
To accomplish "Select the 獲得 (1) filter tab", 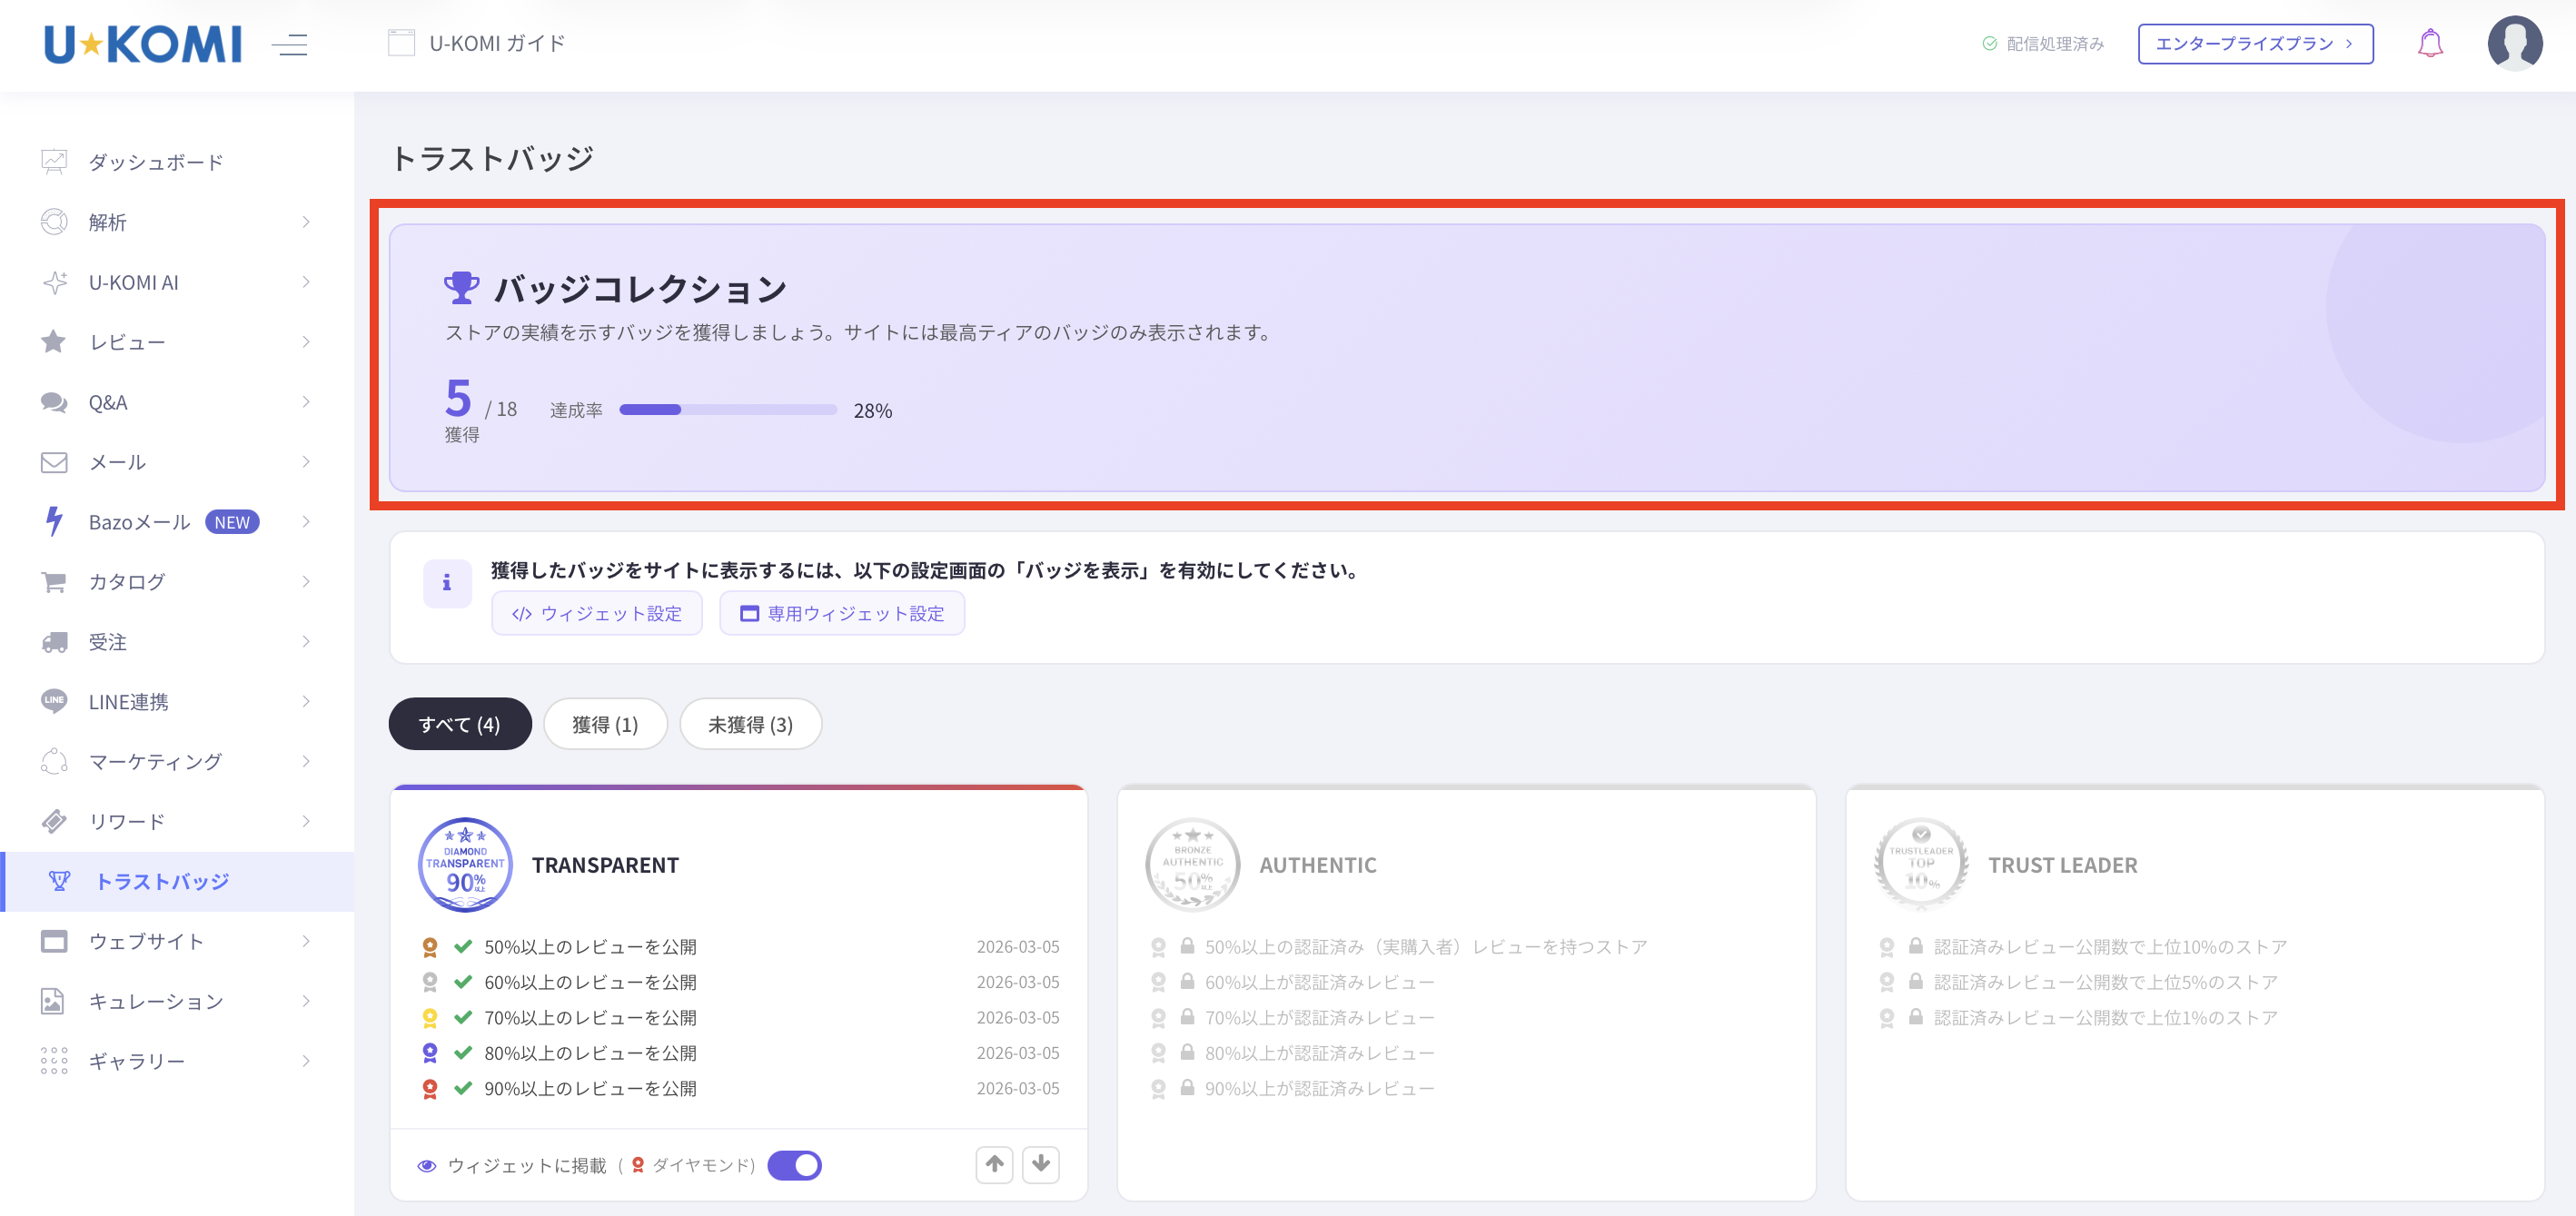I will point(604,724).
